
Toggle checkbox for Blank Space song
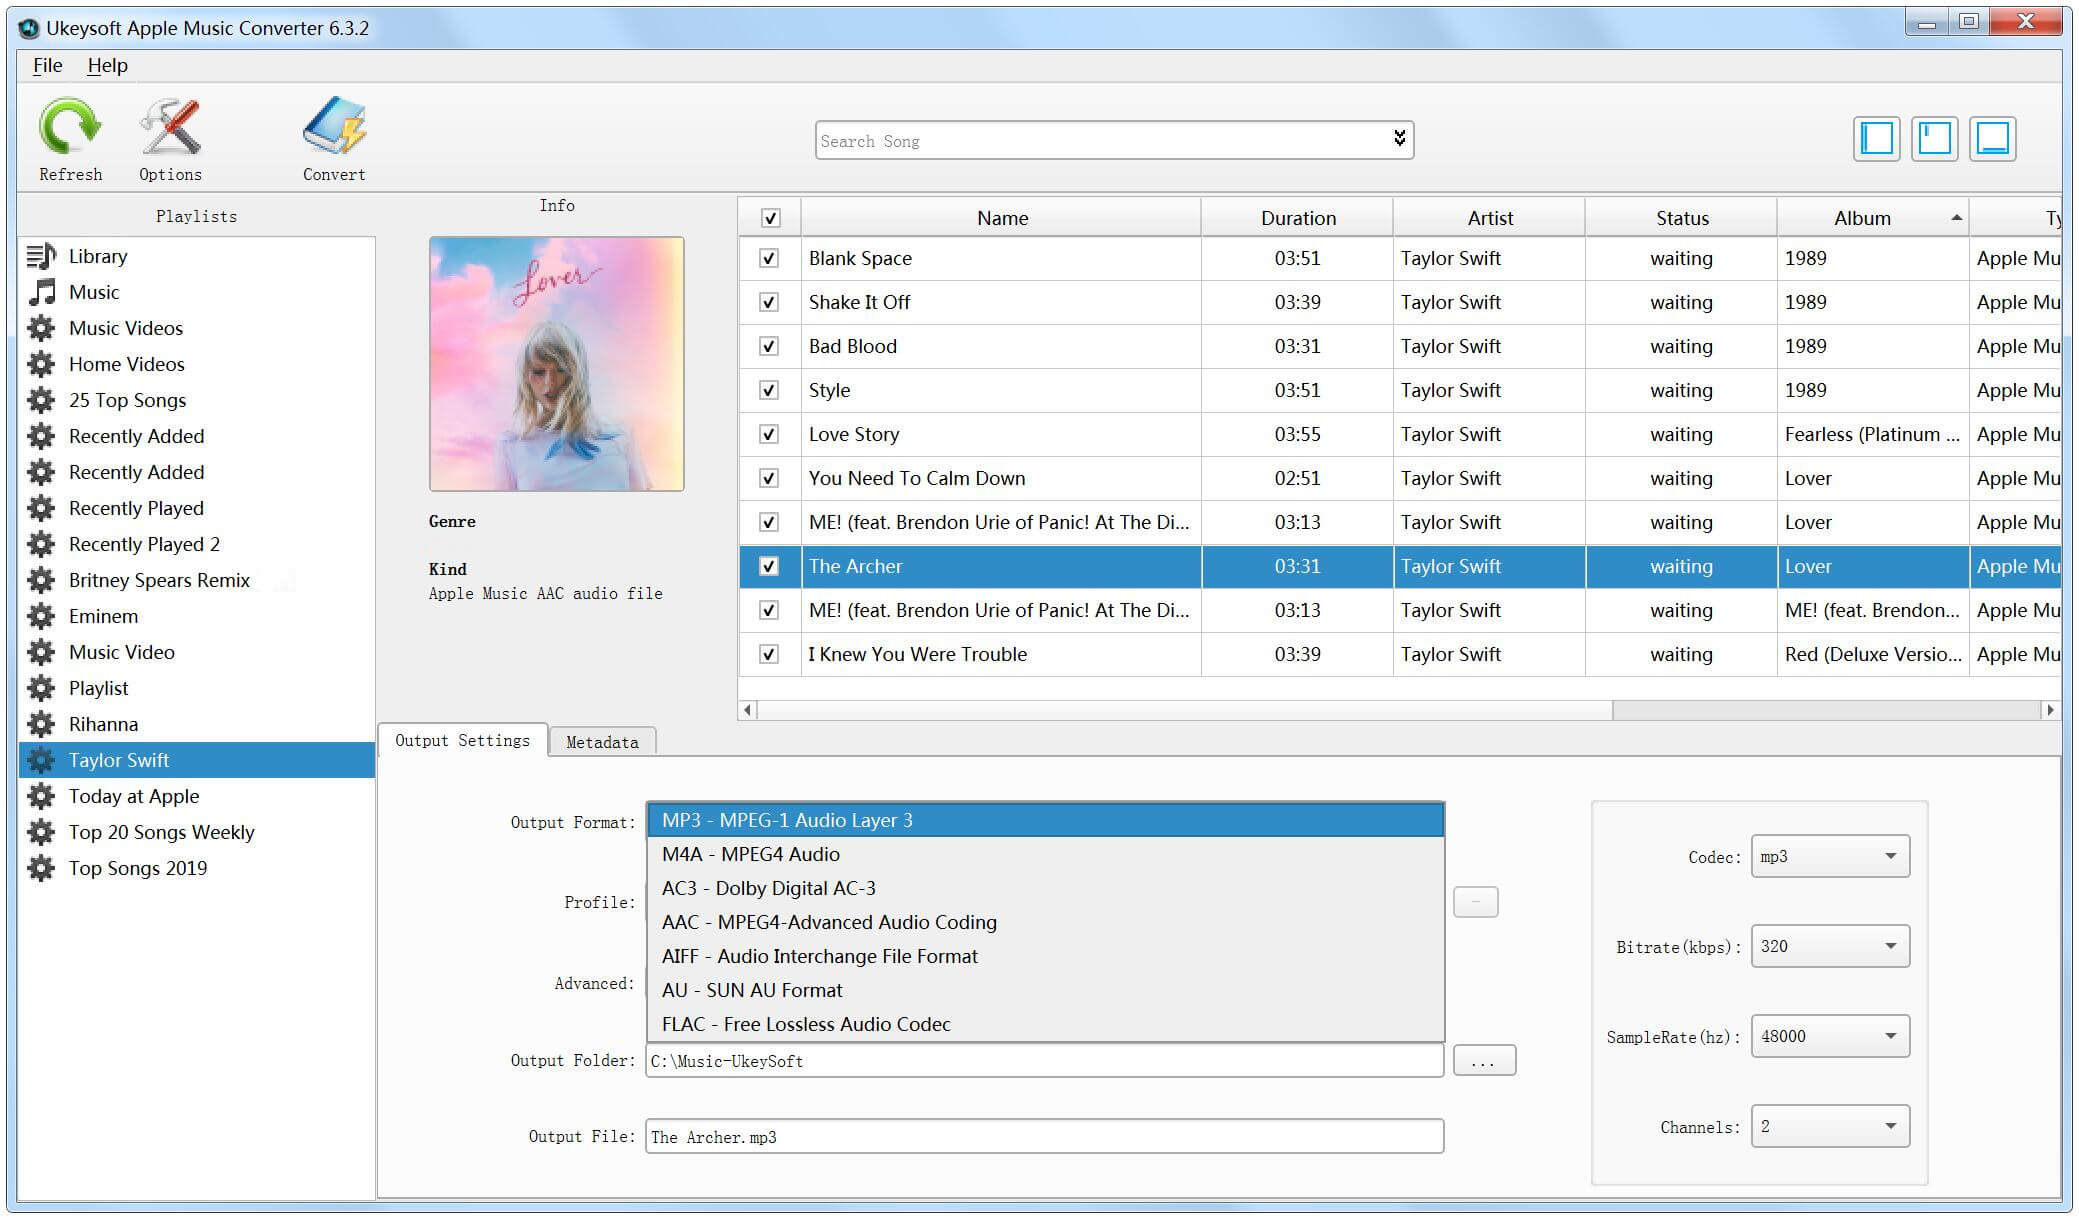[770, 257]
